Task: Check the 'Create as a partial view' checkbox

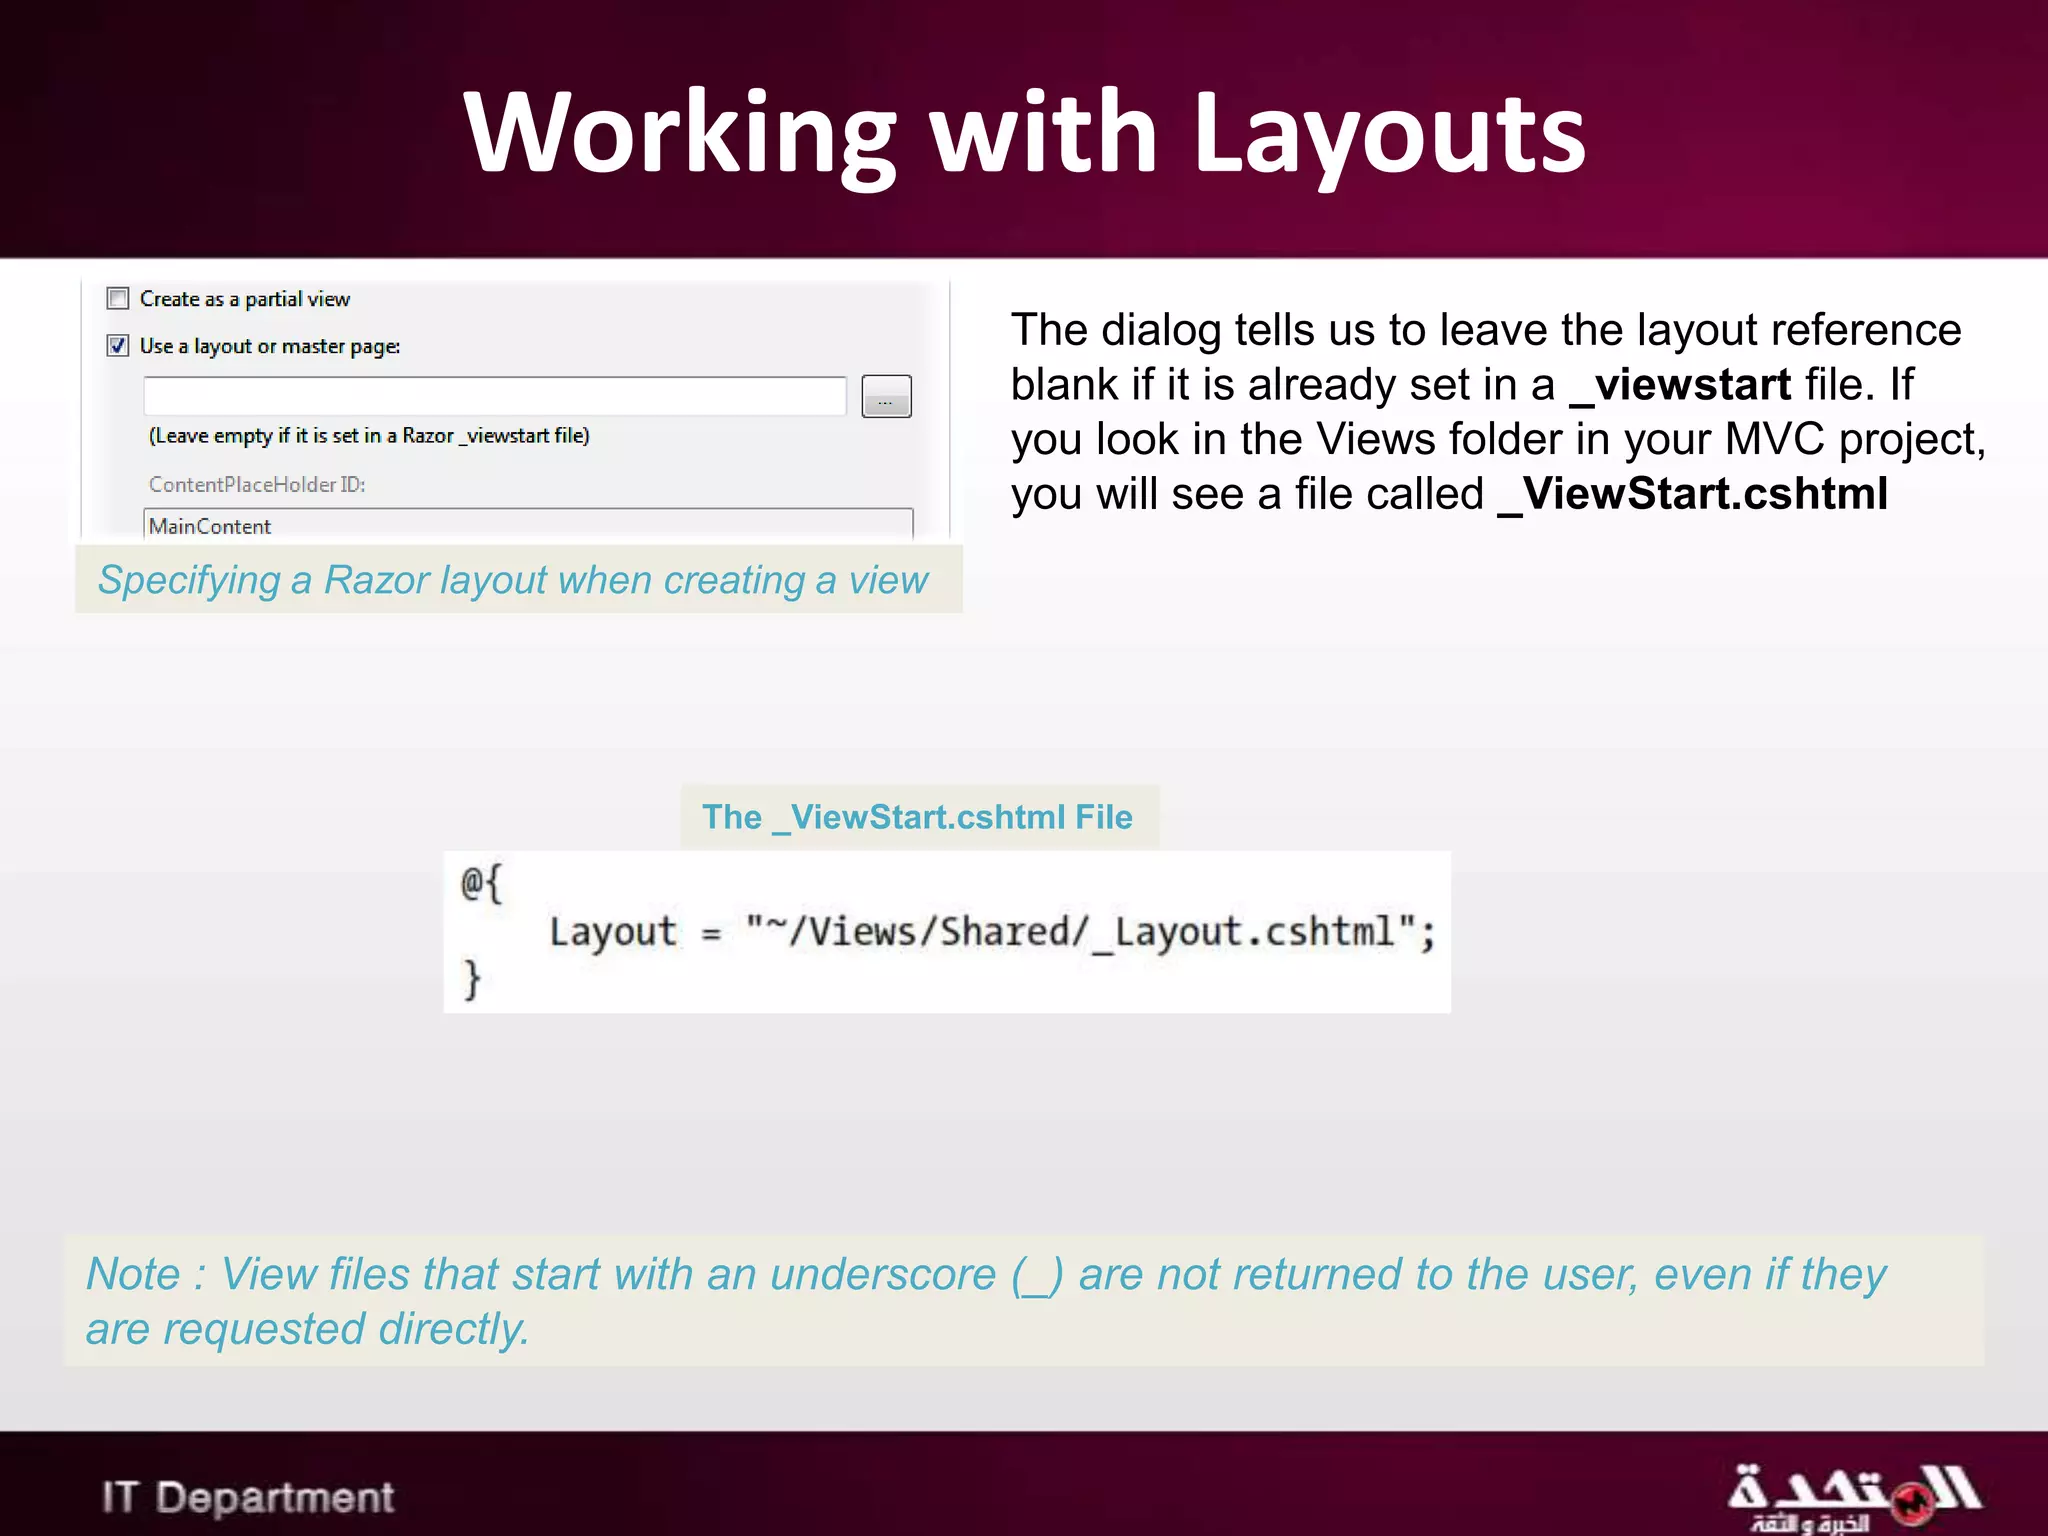Action: tap(118, 298)
